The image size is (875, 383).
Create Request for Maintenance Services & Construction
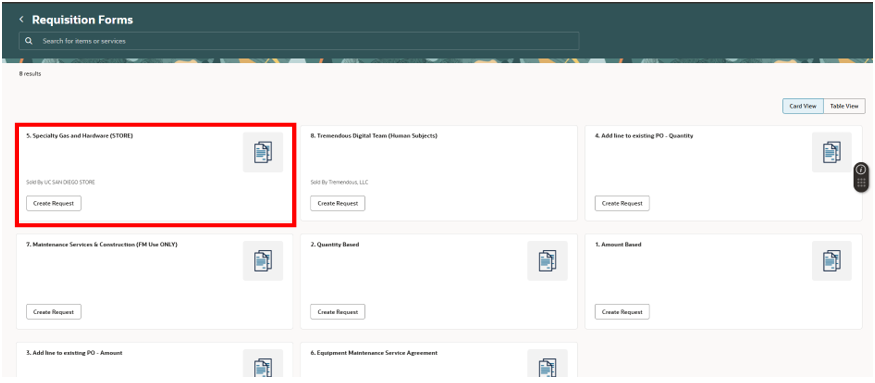click(54, 312)
